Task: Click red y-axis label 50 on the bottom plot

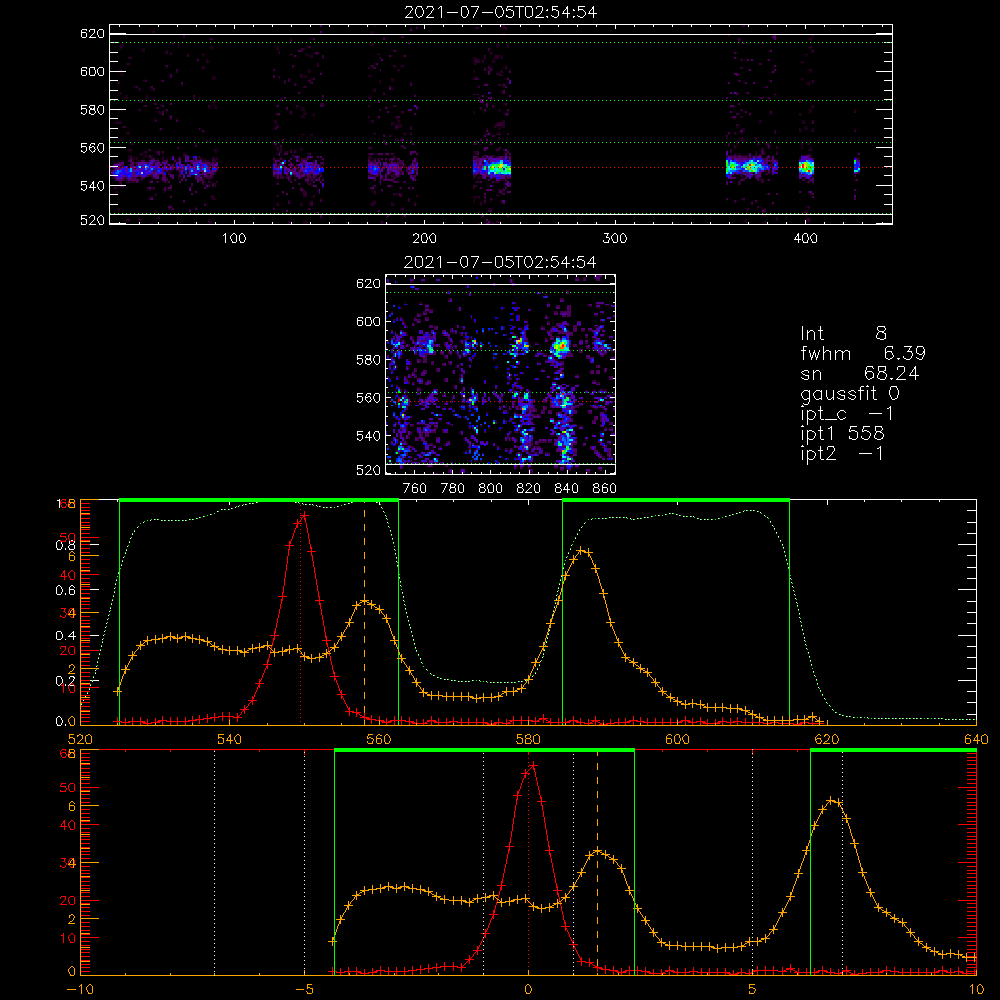Action: click(68, 788)
